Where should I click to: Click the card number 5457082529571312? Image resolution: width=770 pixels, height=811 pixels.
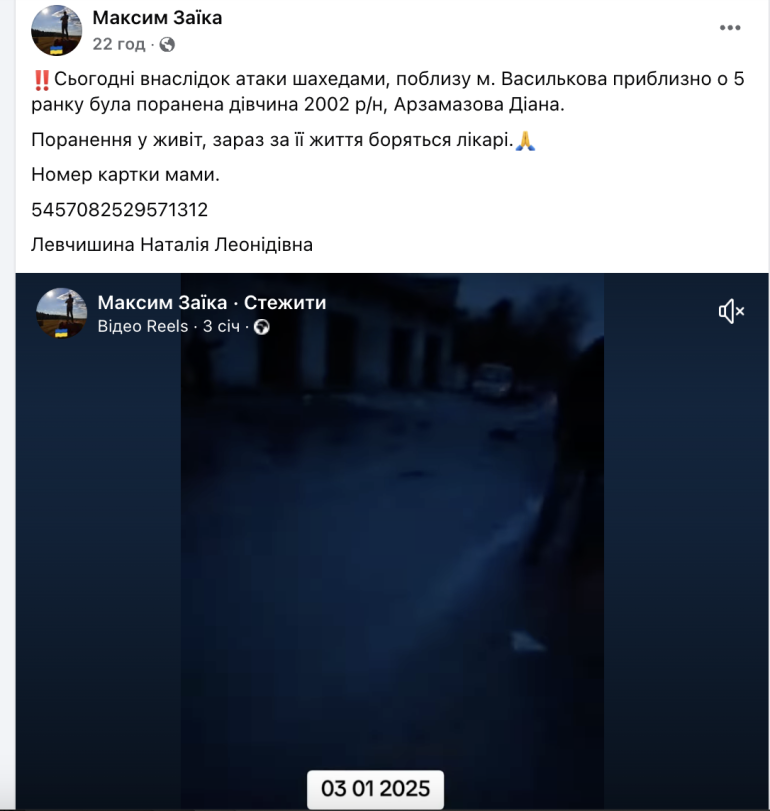click(x=119, y=210)
